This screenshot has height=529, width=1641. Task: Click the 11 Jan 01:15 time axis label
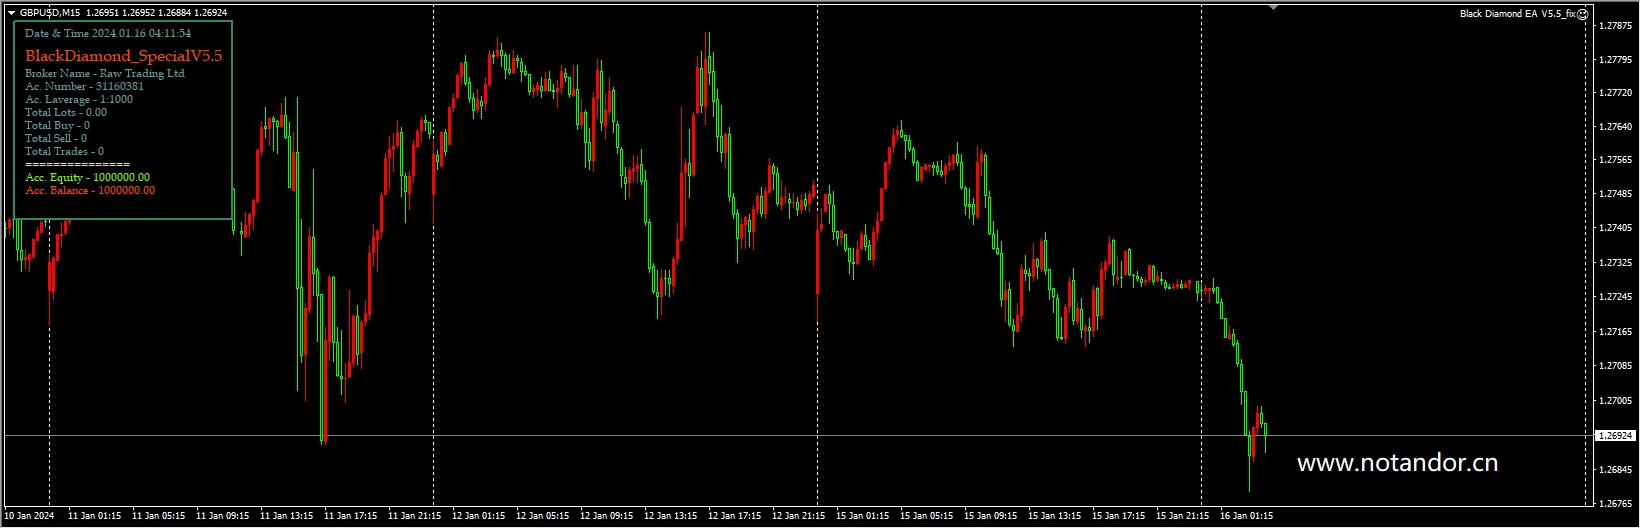(95, 517)
